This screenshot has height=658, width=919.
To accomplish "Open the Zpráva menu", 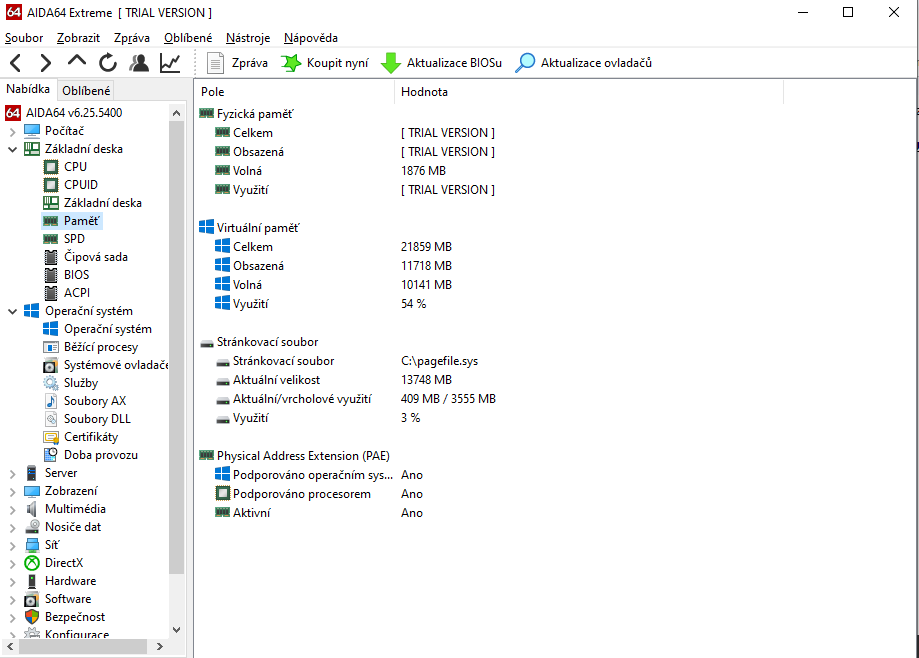I will click(132, 38).
